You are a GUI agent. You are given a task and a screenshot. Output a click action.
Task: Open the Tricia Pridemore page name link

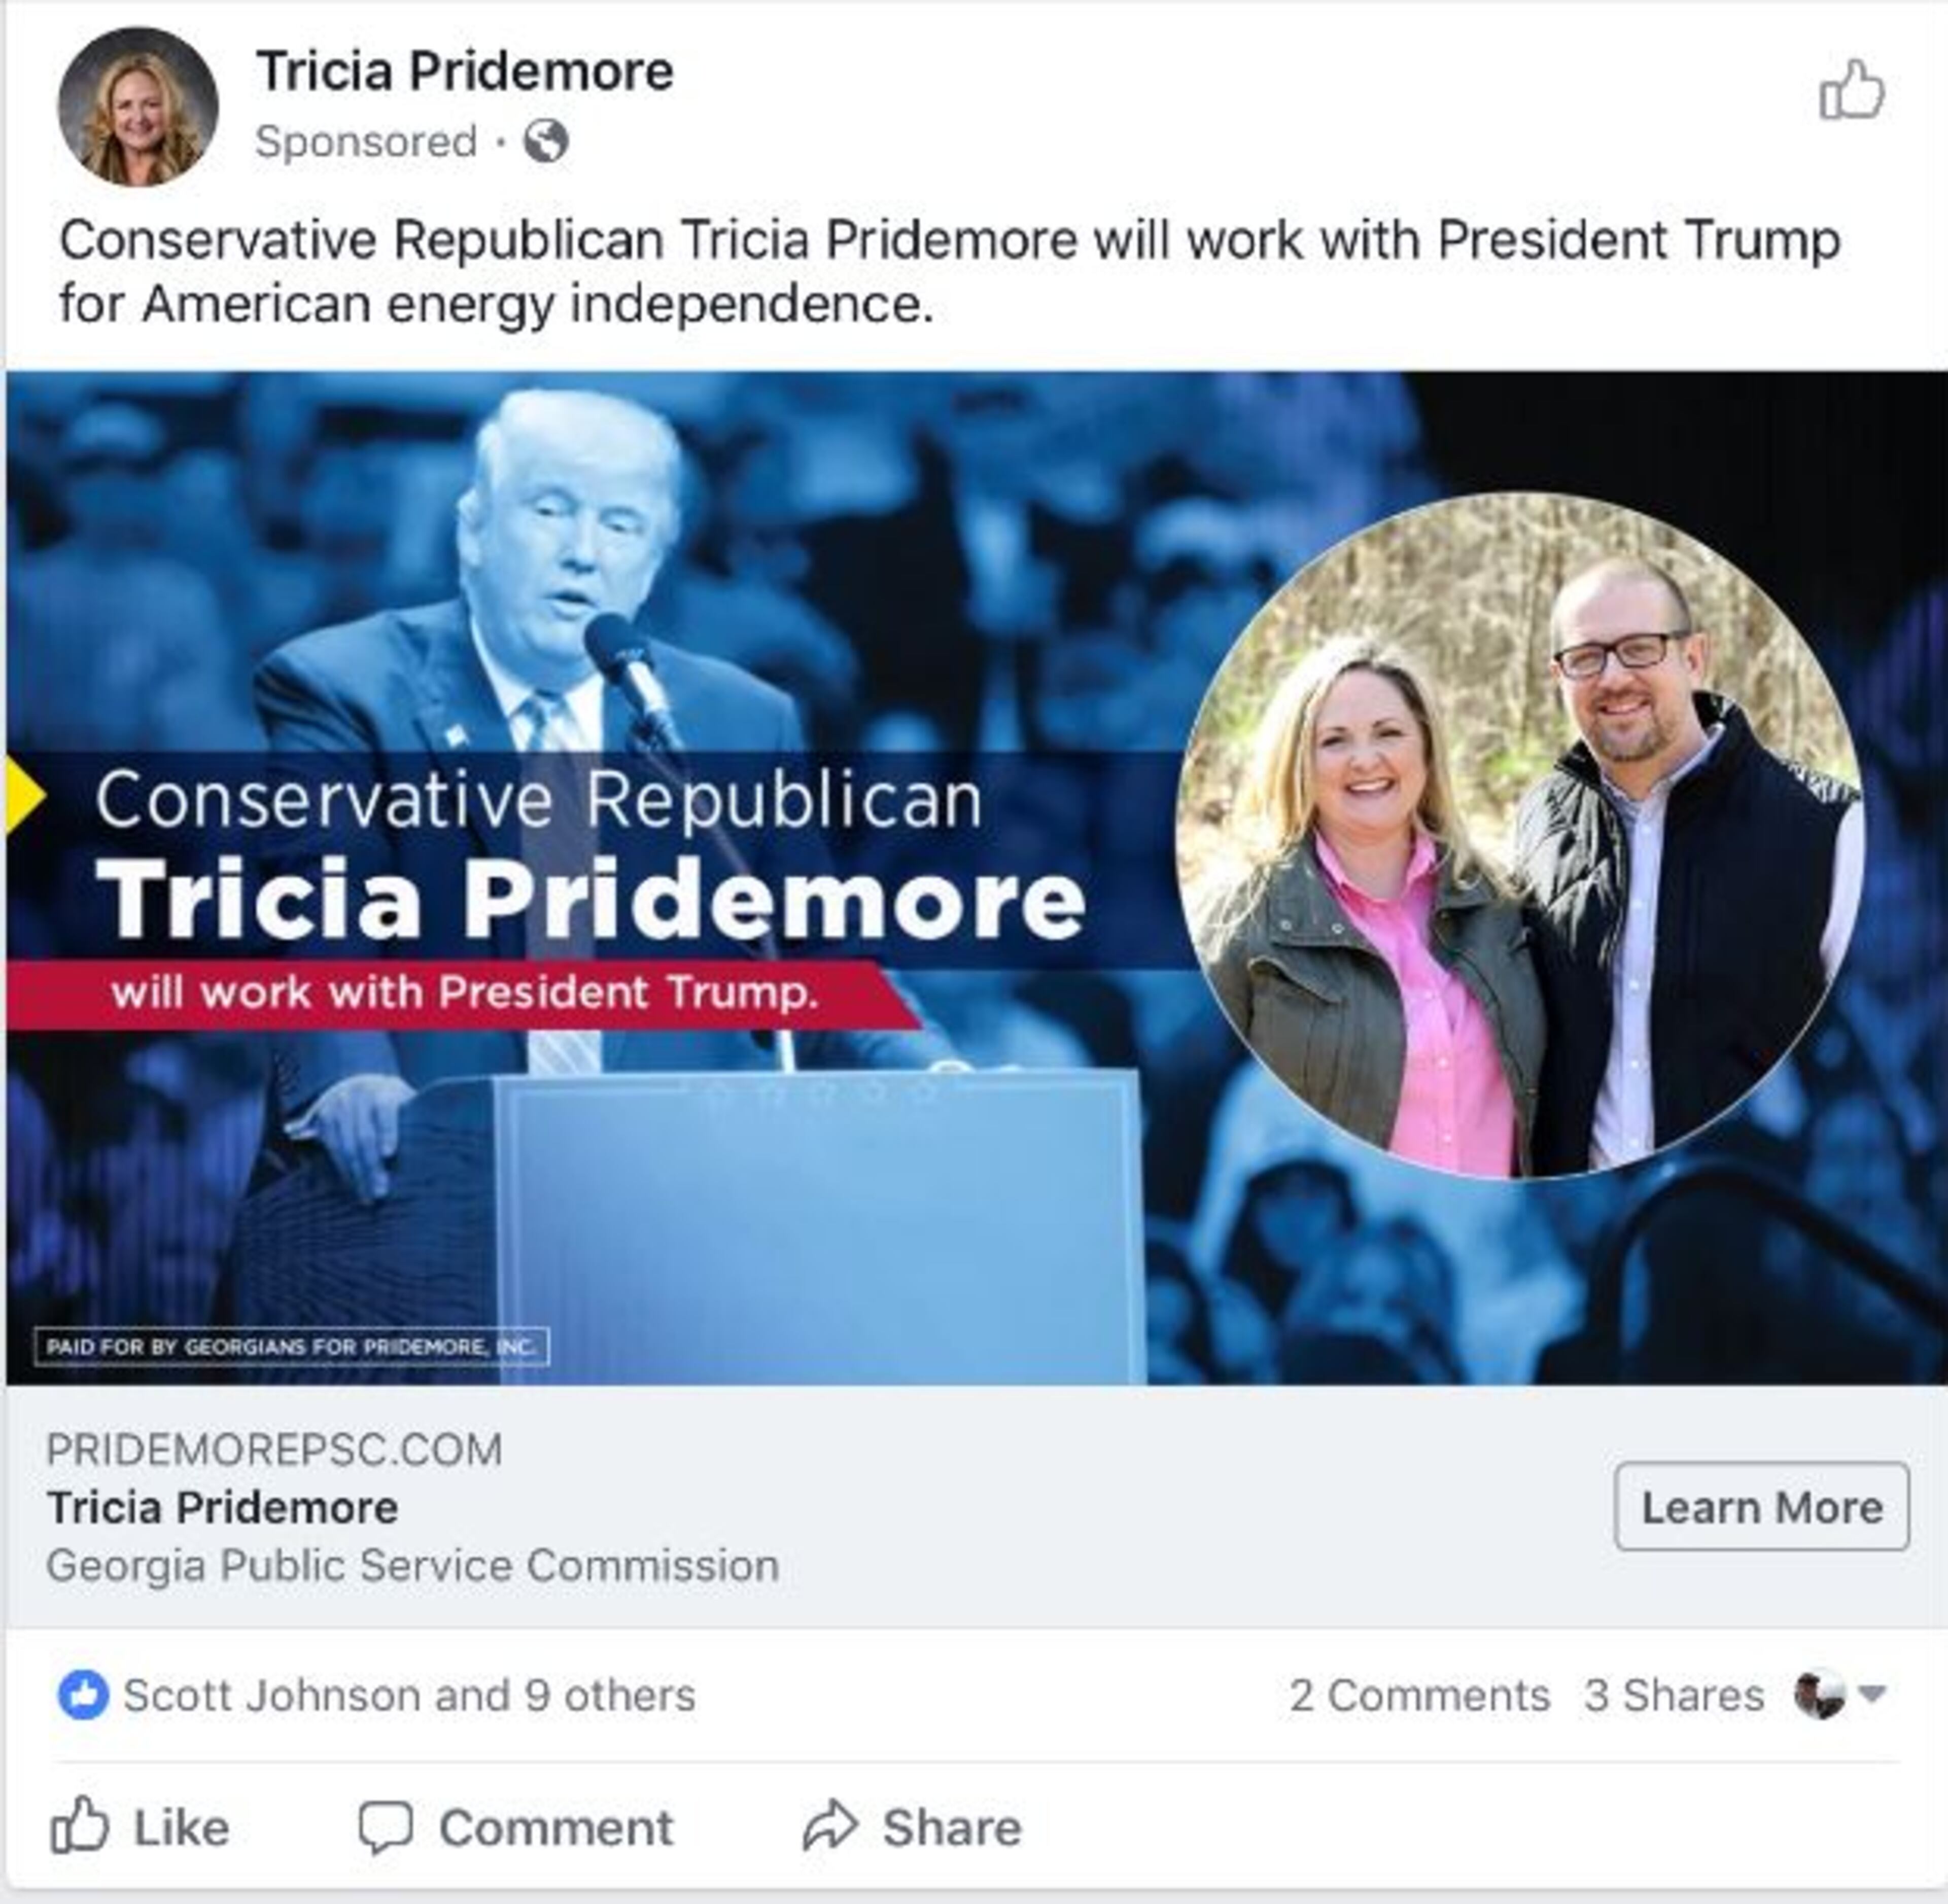pyautogui.click(x=465, y=71)
